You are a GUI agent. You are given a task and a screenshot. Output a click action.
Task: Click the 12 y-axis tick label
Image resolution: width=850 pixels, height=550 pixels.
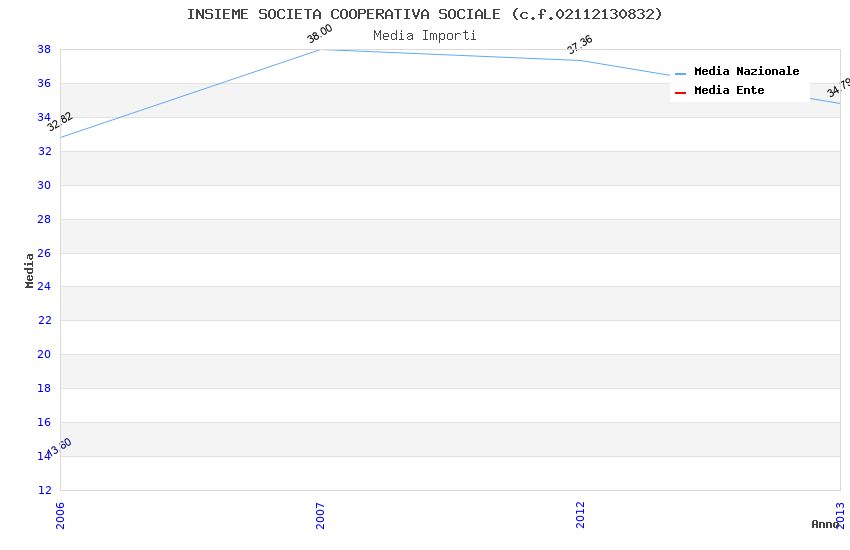(44, 490)
